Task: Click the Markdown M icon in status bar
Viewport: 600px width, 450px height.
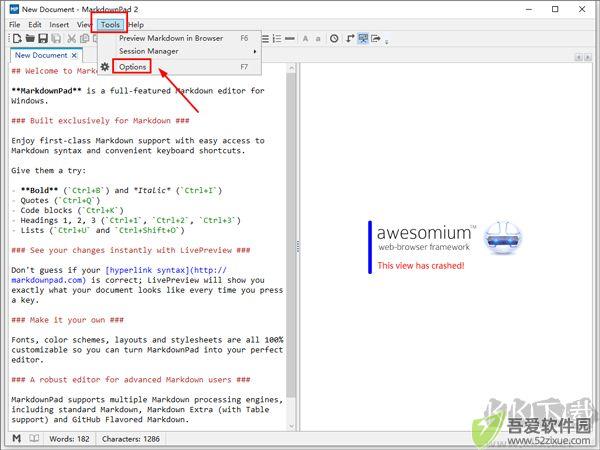Action: click(x=17, y=439)
